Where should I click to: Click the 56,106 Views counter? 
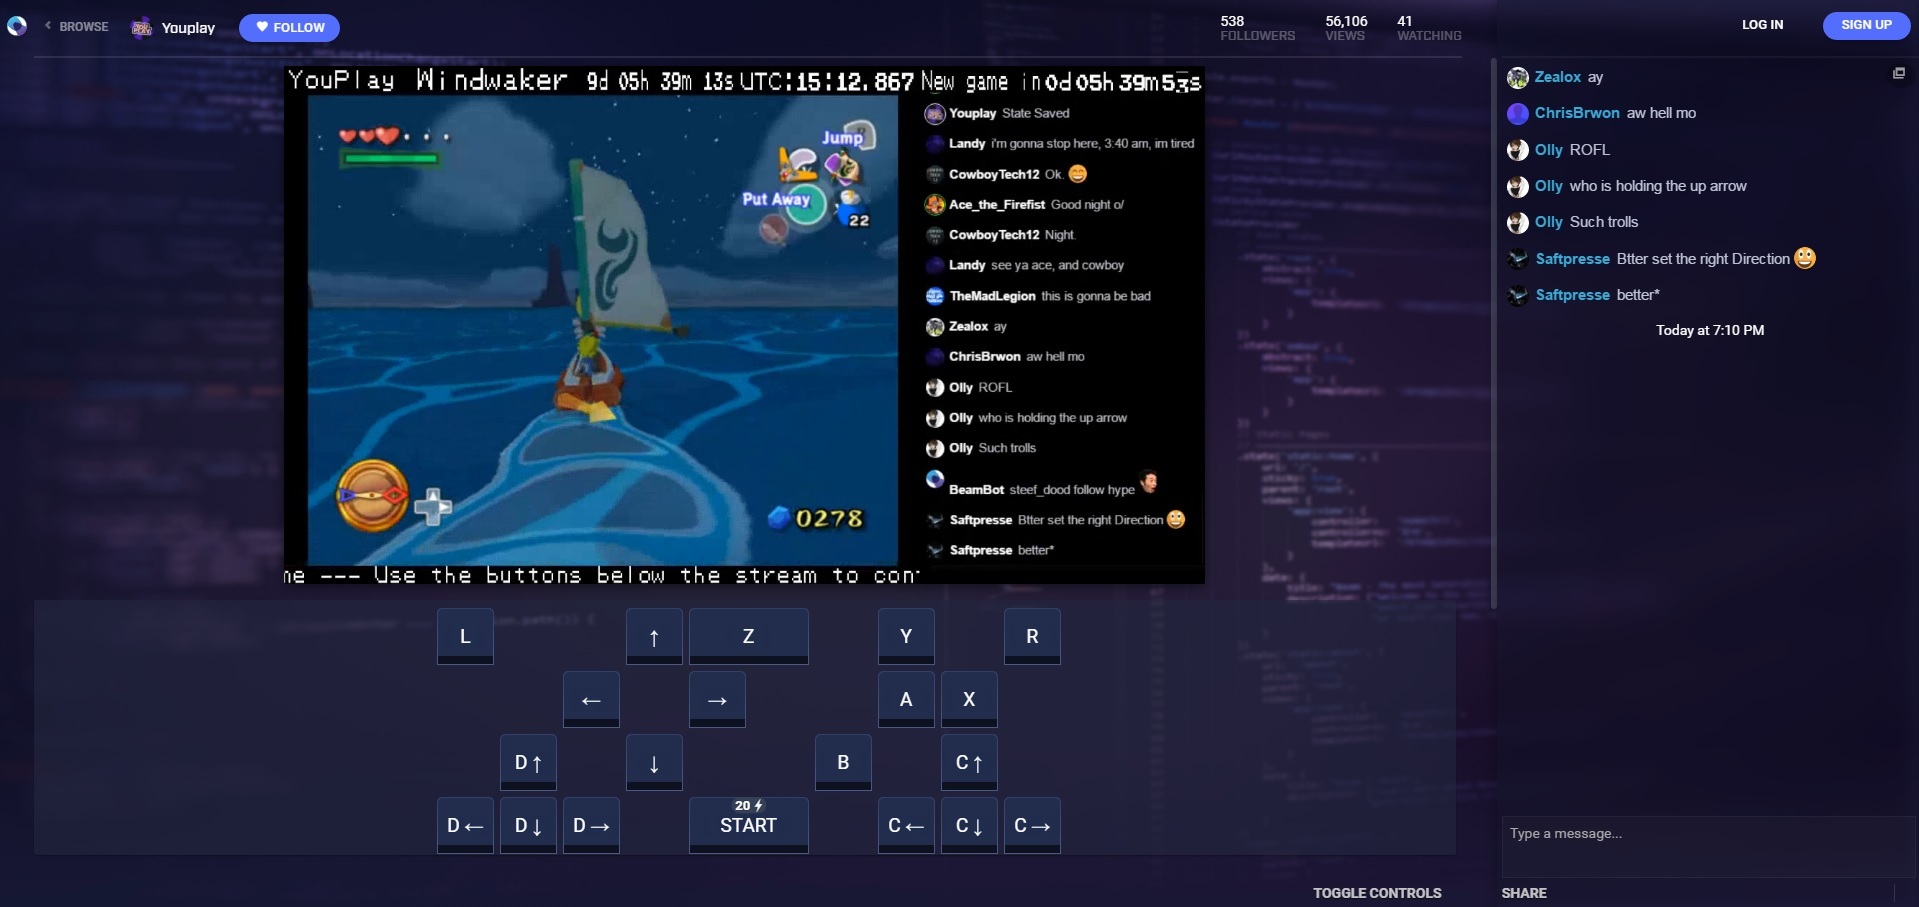click(x=1346, y=28)
